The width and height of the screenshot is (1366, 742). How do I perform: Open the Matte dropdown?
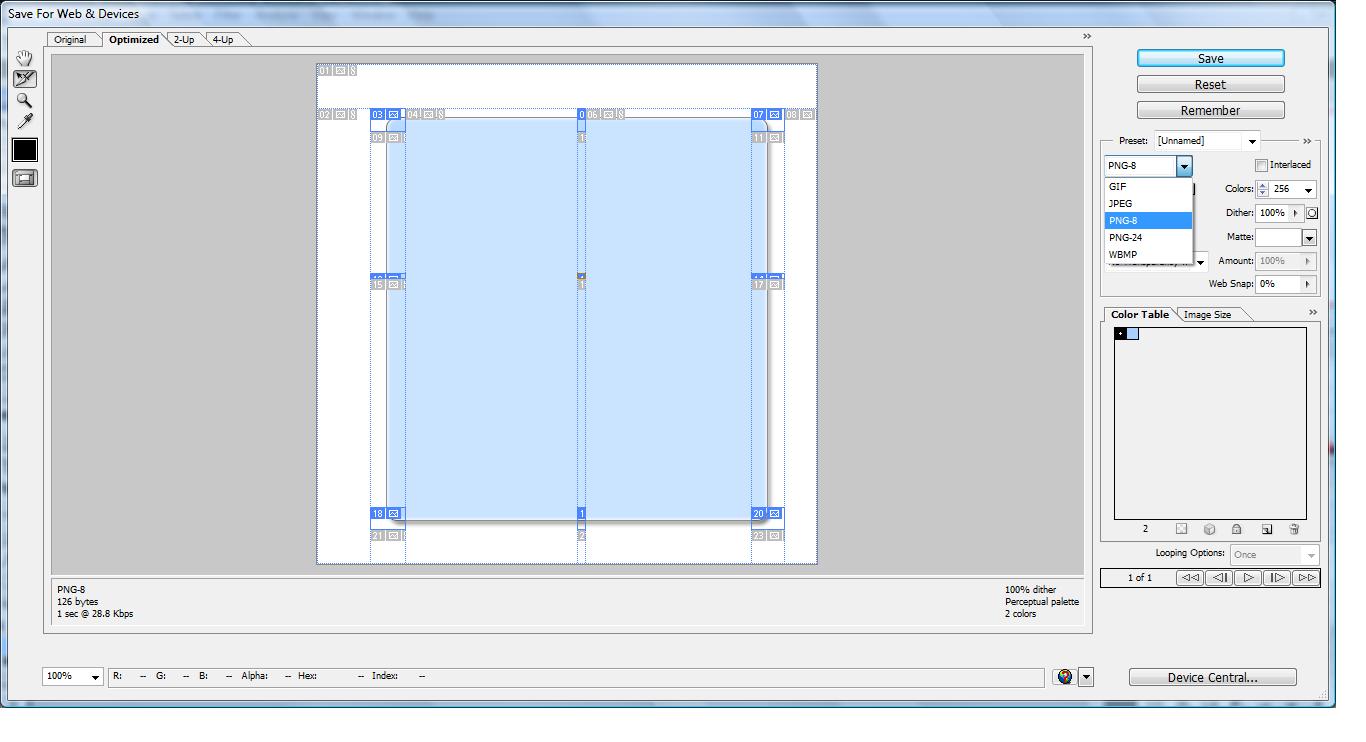tap(1307, 237)
